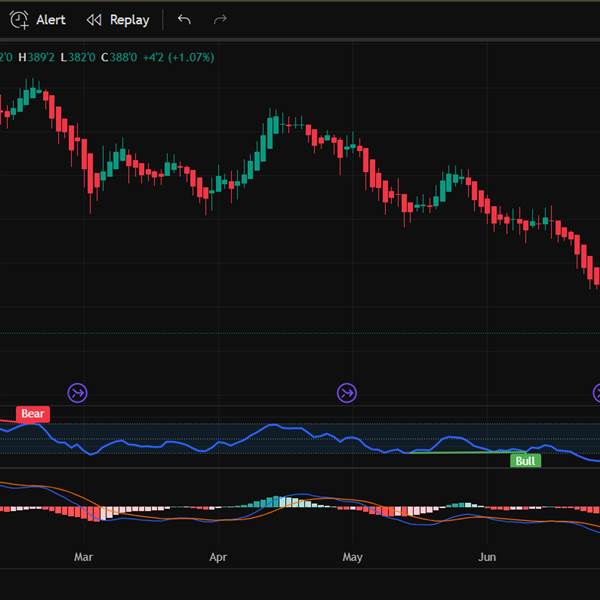The image size is (600, 600).
Task: Open the Alert creation button
Action: [38, 20]
